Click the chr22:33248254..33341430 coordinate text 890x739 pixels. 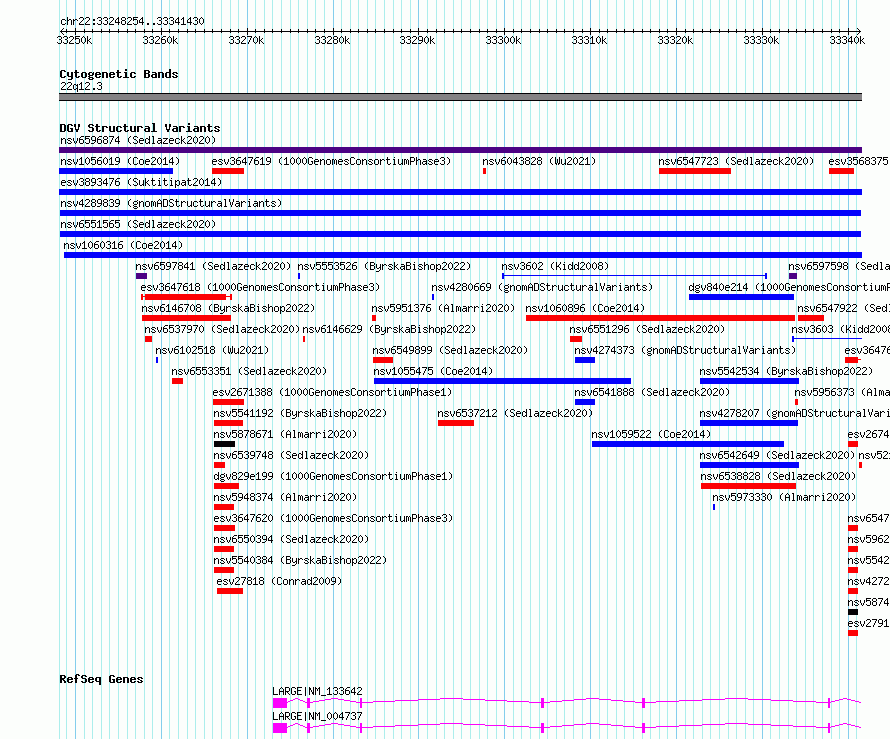point(132,22)
